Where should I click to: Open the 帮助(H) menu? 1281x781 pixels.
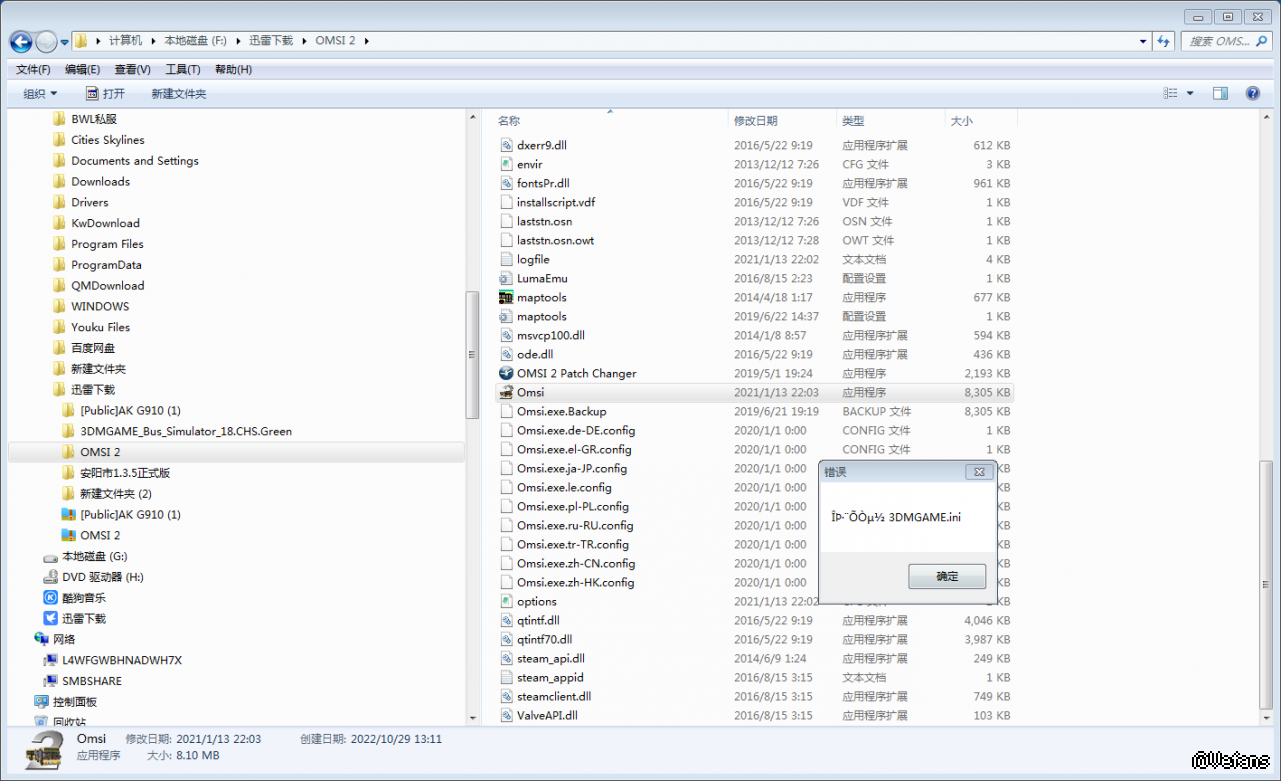tap(233, 69)
